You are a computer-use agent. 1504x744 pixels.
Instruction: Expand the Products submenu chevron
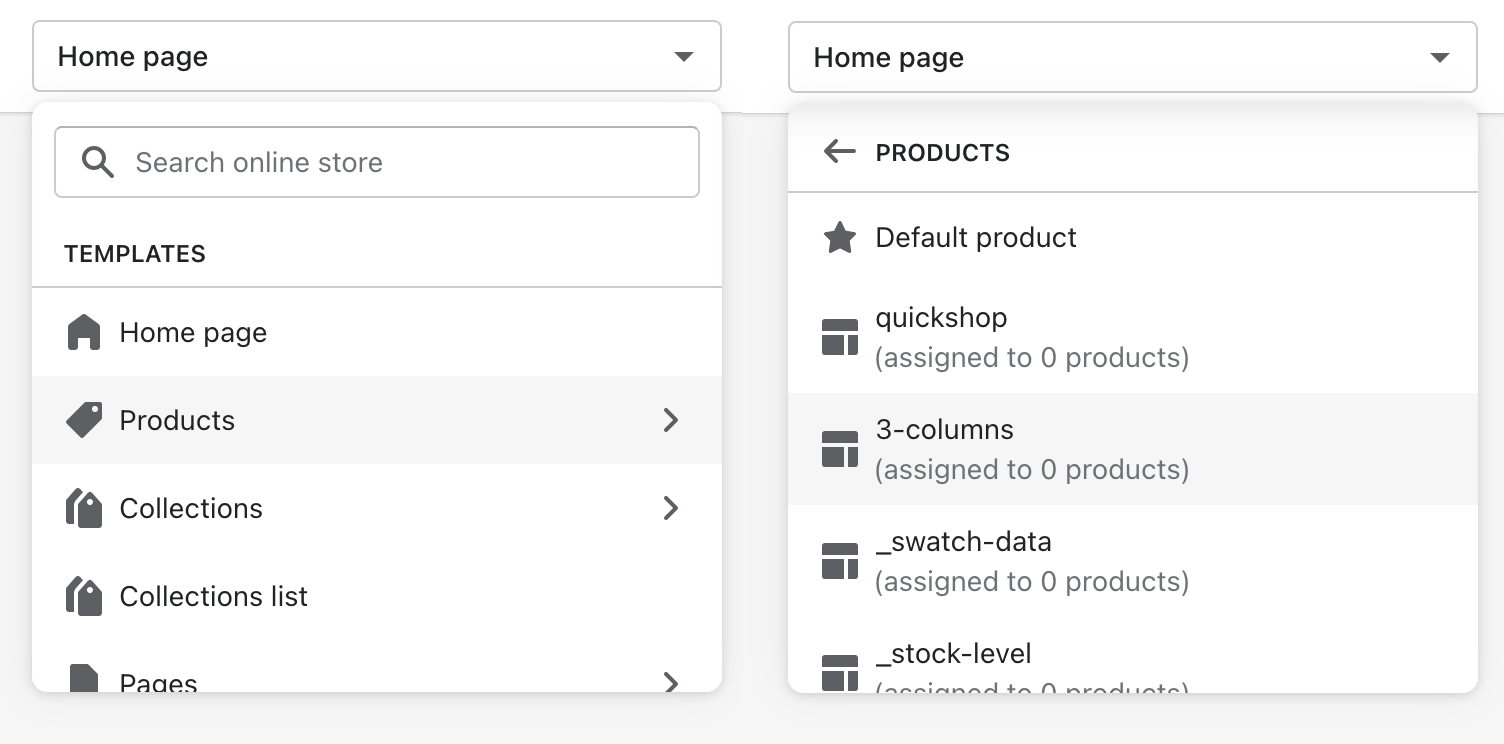(671, 420)
